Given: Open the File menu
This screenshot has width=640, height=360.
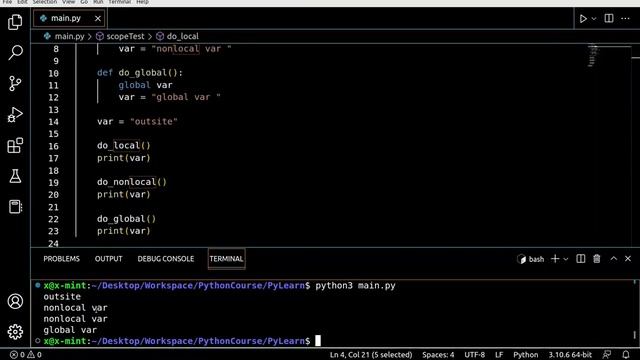Looking at the screenshot, I should click(7, 2).
